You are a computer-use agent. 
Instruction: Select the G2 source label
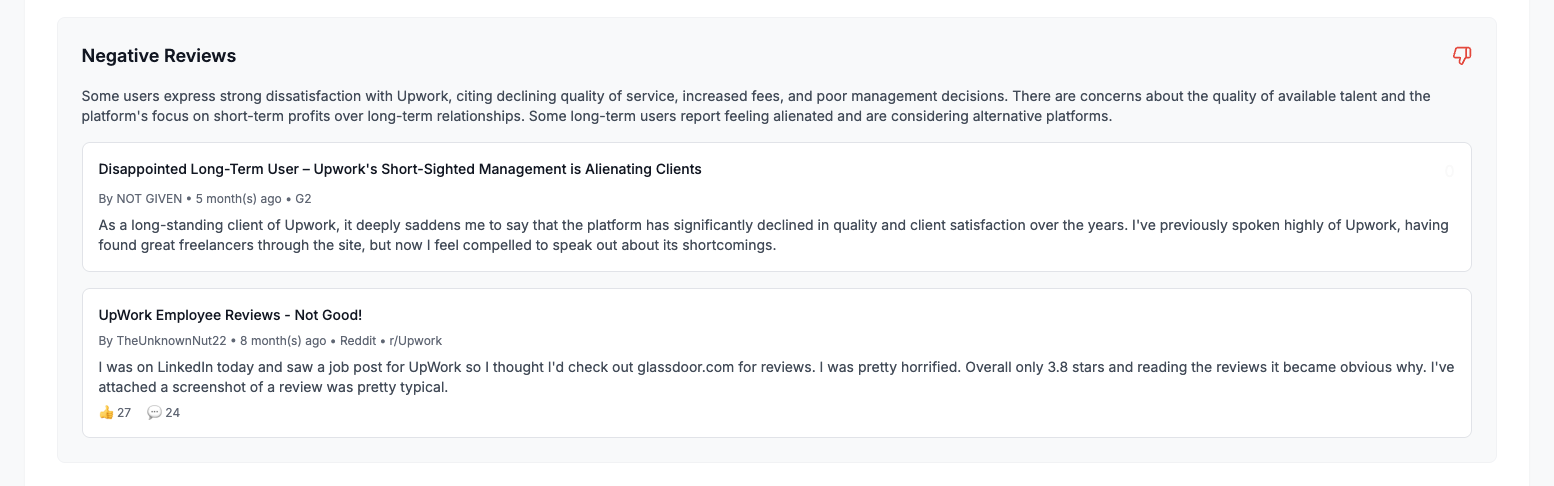[303, 199]
